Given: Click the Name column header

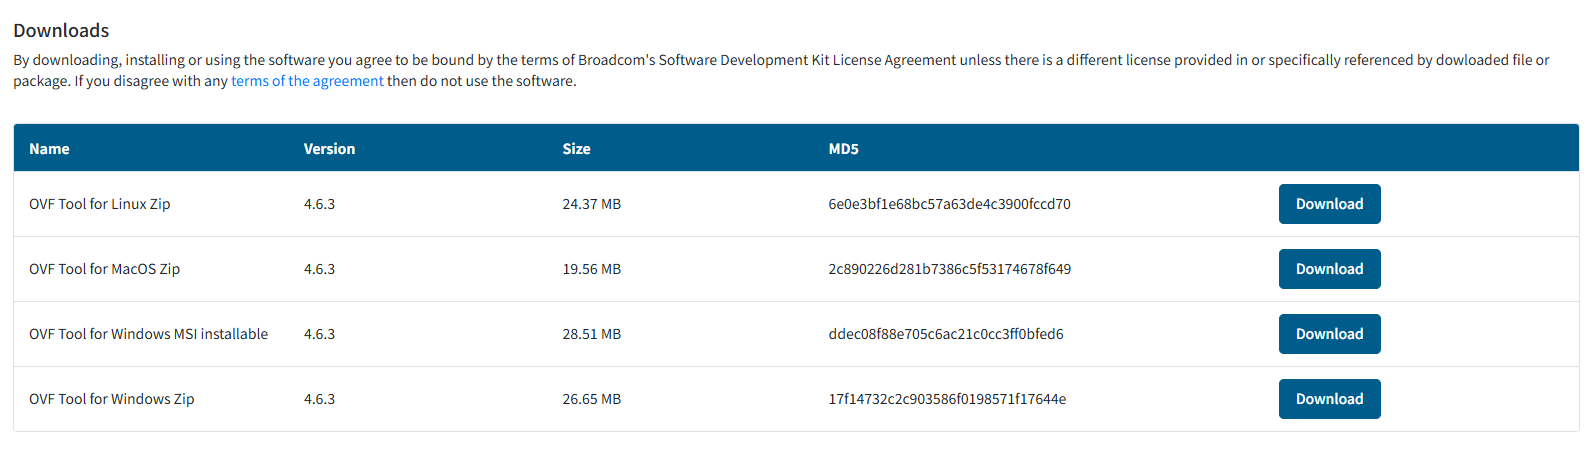Looking at the screenshot, I should coord(49,149).
